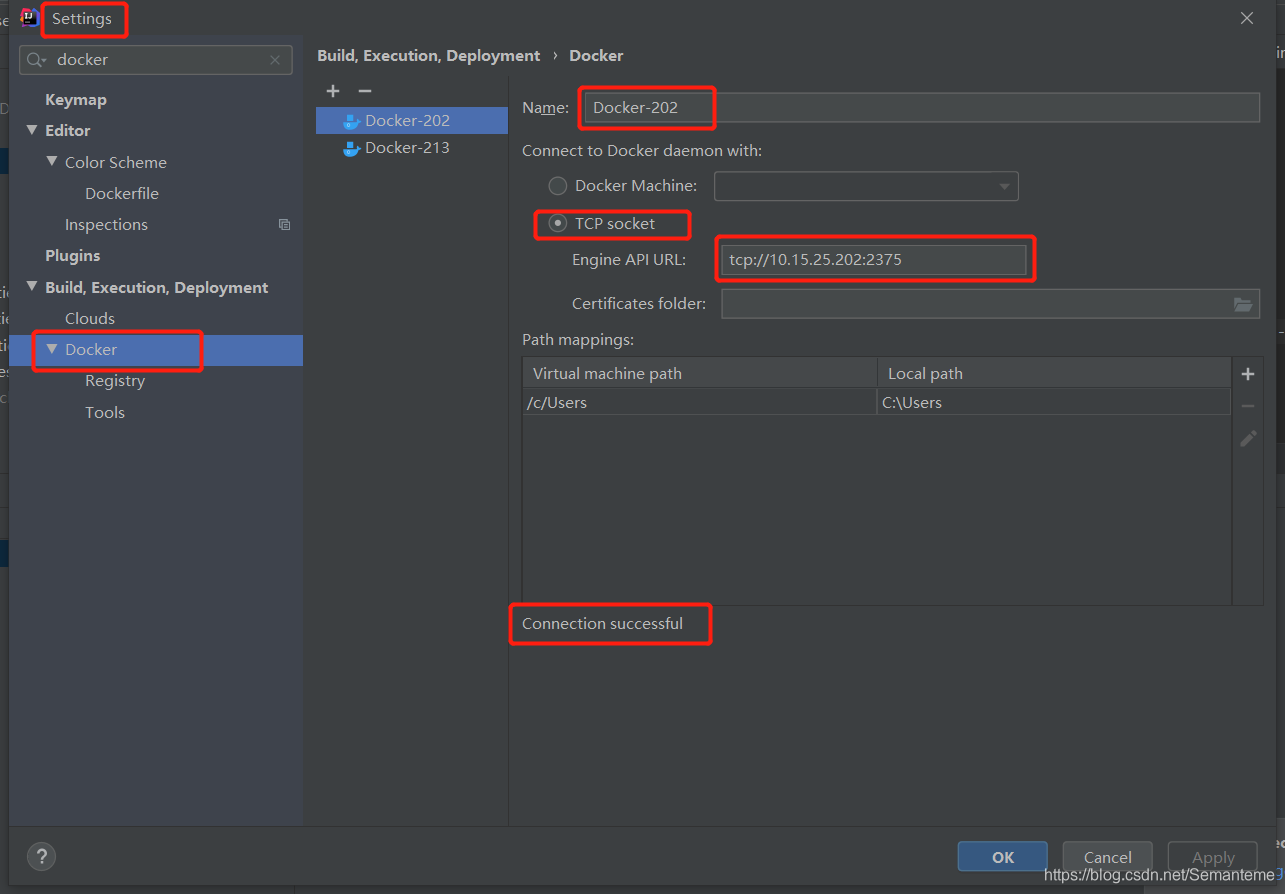Image resolution: width=1285 pixels, height=894 pixels.
Task: Add a new path mapping
Action: (x=1248, y=374)
